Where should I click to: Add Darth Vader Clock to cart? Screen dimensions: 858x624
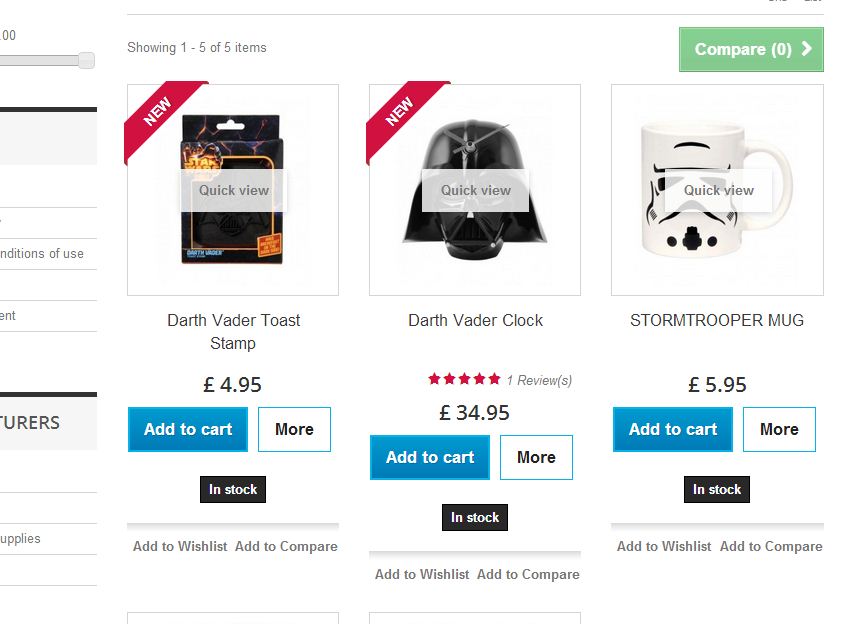coord(430,457)
